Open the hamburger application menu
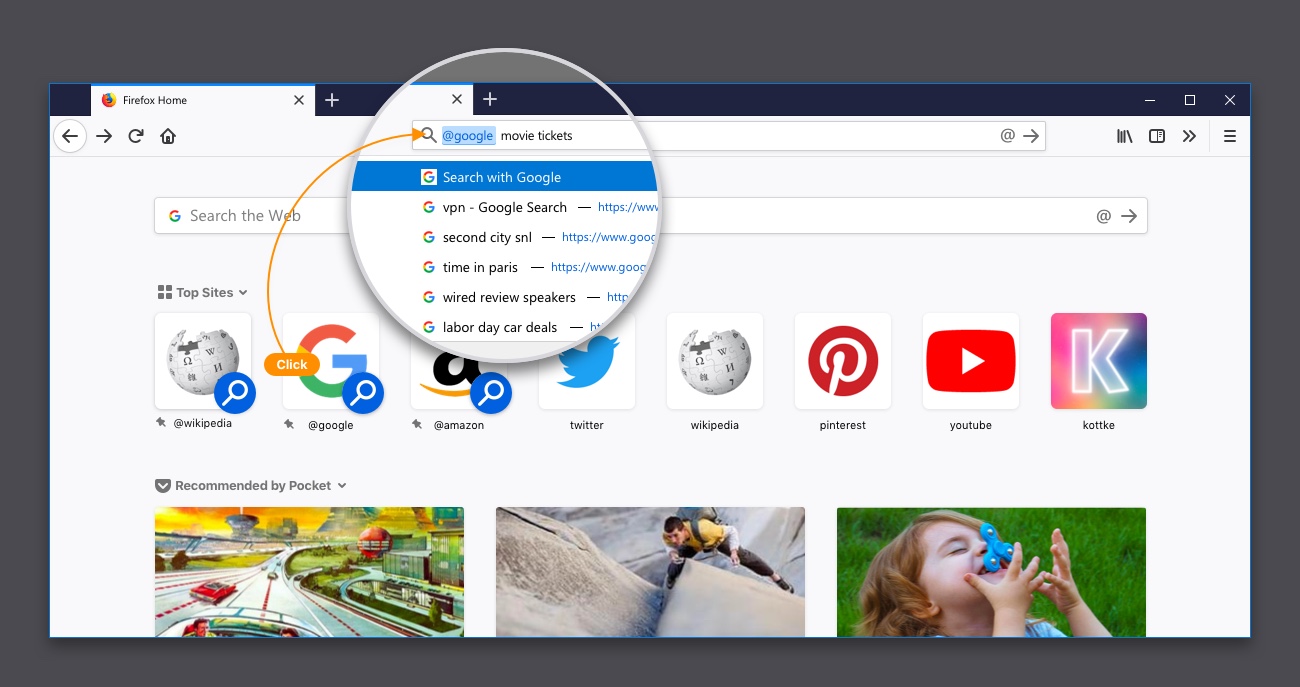 [x=1230, y=136]
